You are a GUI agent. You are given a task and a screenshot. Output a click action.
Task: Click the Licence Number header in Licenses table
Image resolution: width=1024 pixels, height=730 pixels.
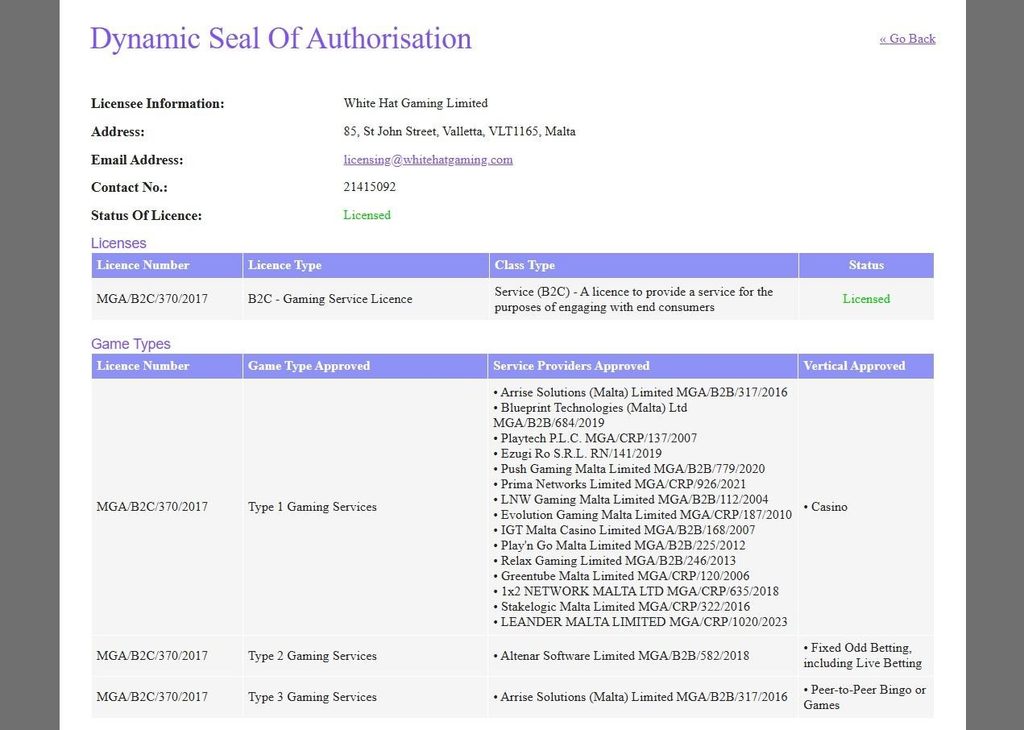click(x=167, y=265)
